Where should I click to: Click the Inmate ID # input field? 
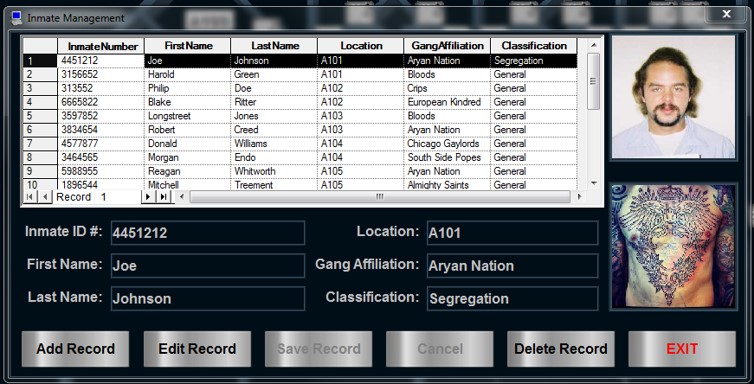click(x=208, y=233)
